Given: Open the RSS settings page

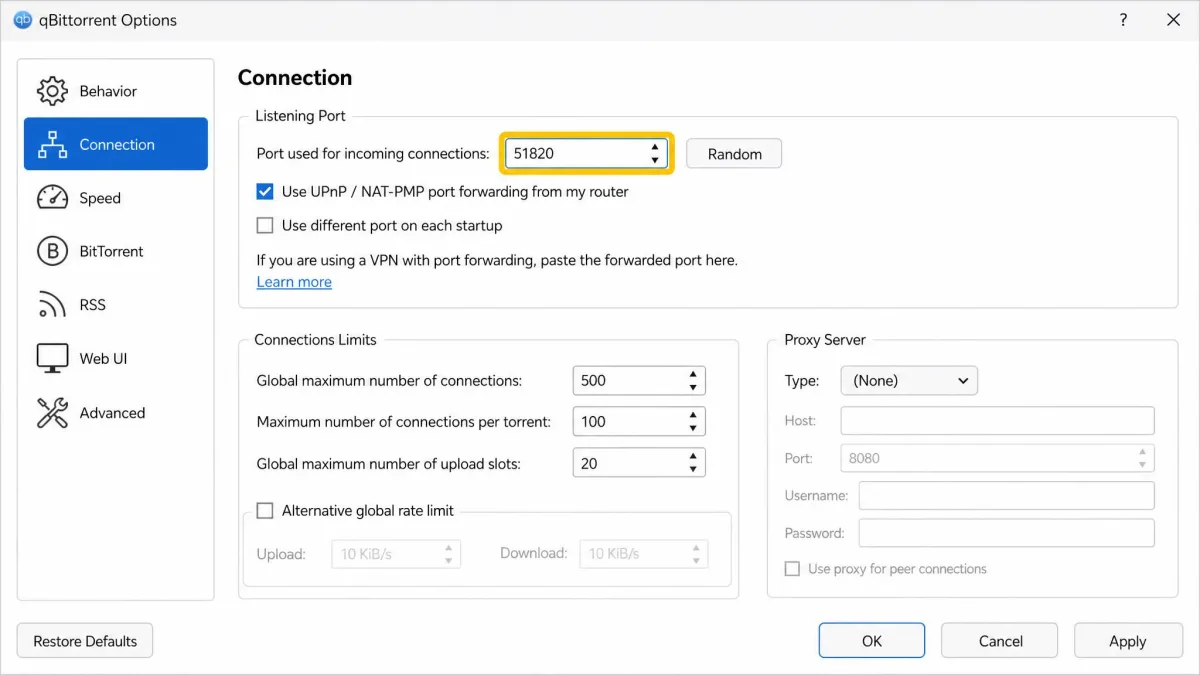Looking at the screenshot, I should coord(116,305).
